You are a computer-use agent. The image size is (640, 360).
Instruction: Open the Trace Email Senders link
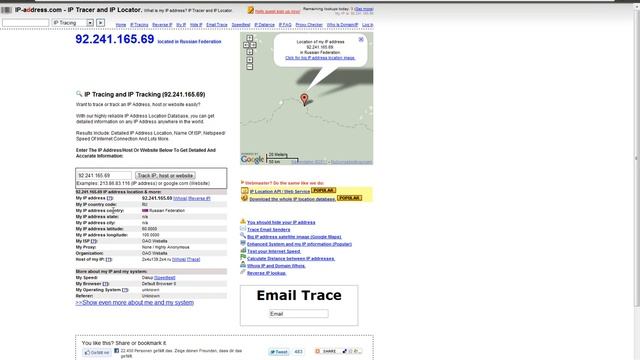pyautogui.click(x=269, y=230)
